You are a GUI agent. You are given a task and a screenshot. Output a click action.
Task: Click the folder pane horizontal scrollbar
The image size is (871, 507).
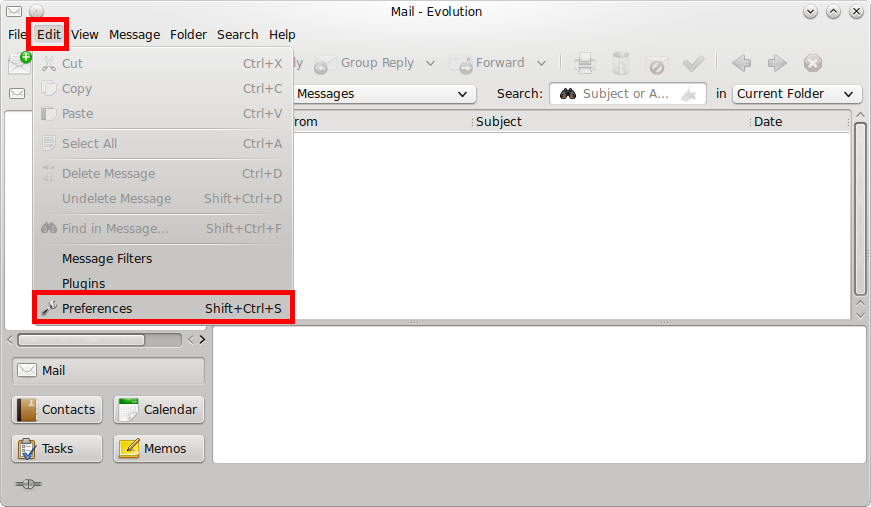(x=81, y=340)
